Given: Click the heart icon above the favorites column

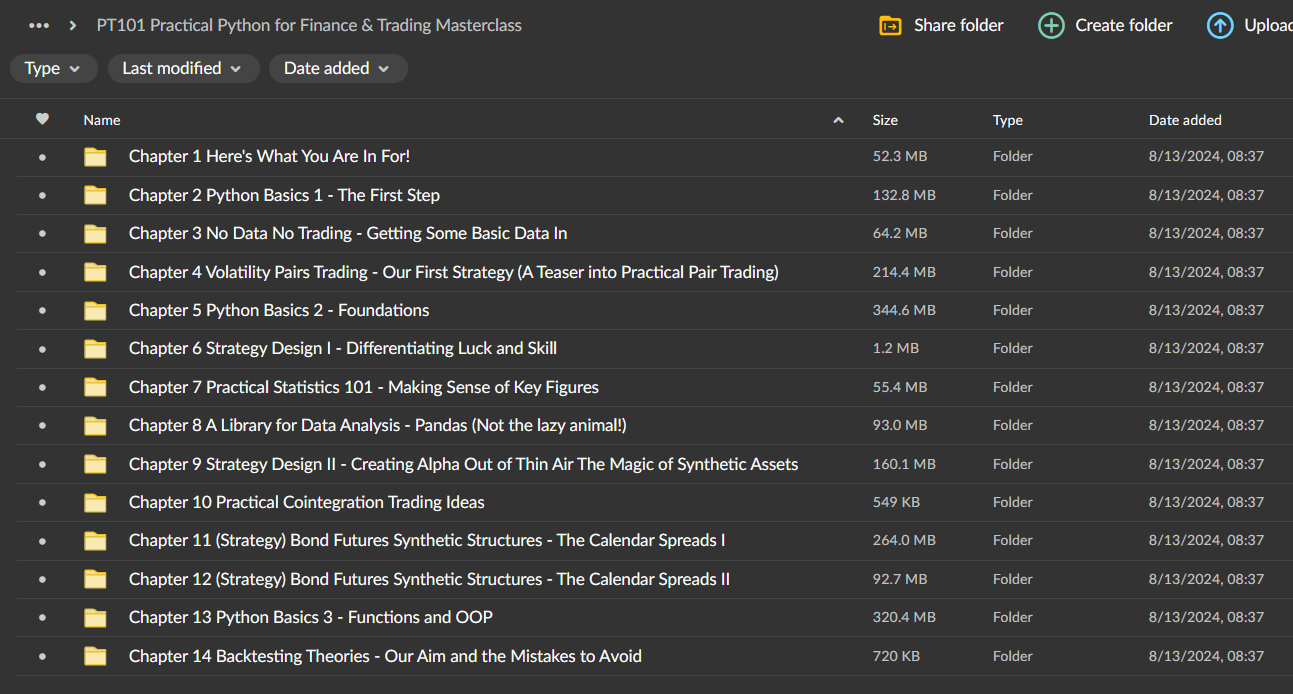Looking at the screenshot, I should [x=42, y=119].
